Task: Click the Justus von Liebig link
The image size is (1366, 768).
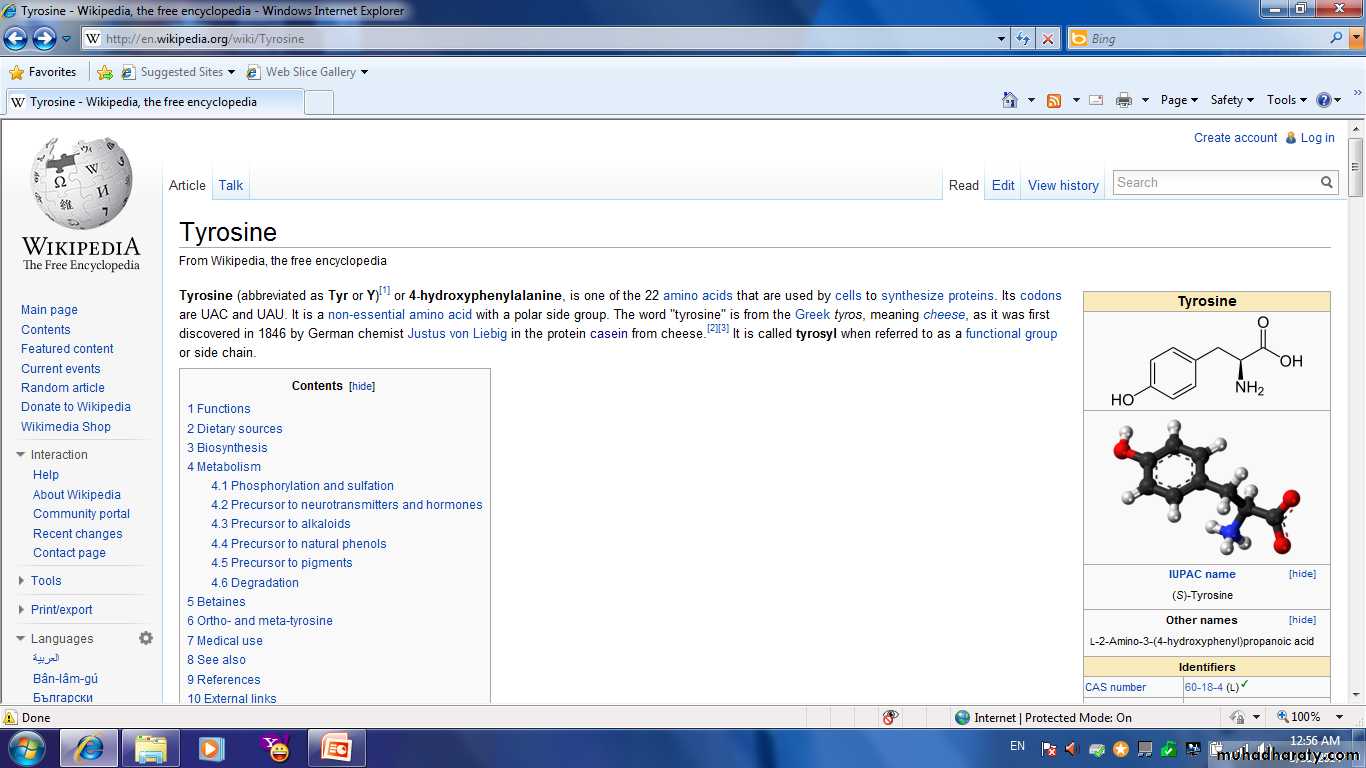Action: tap(457, 333)
